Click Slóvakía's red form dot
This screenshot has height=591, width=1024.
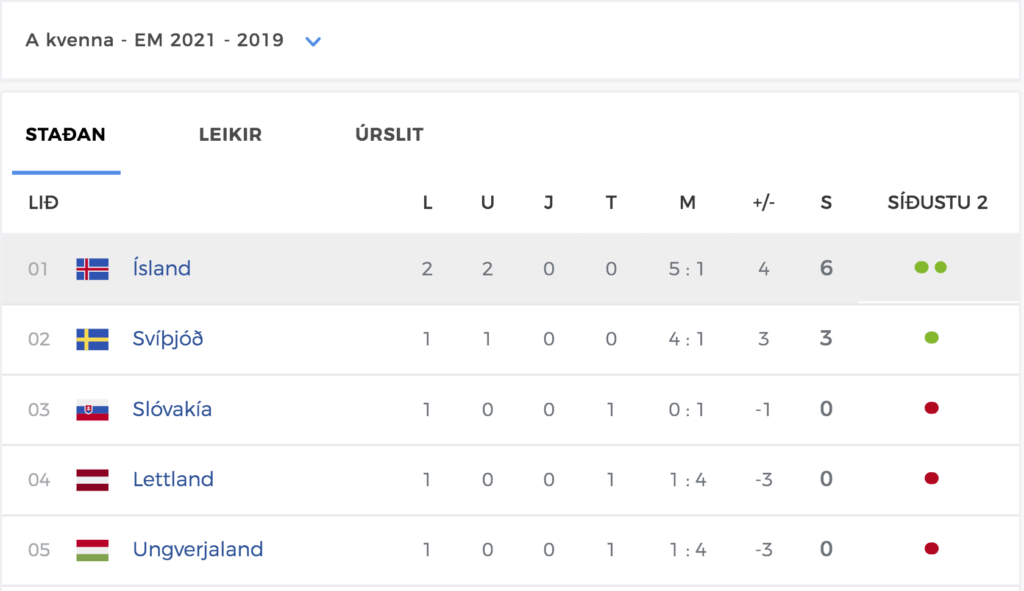click(x=932, y=408)
